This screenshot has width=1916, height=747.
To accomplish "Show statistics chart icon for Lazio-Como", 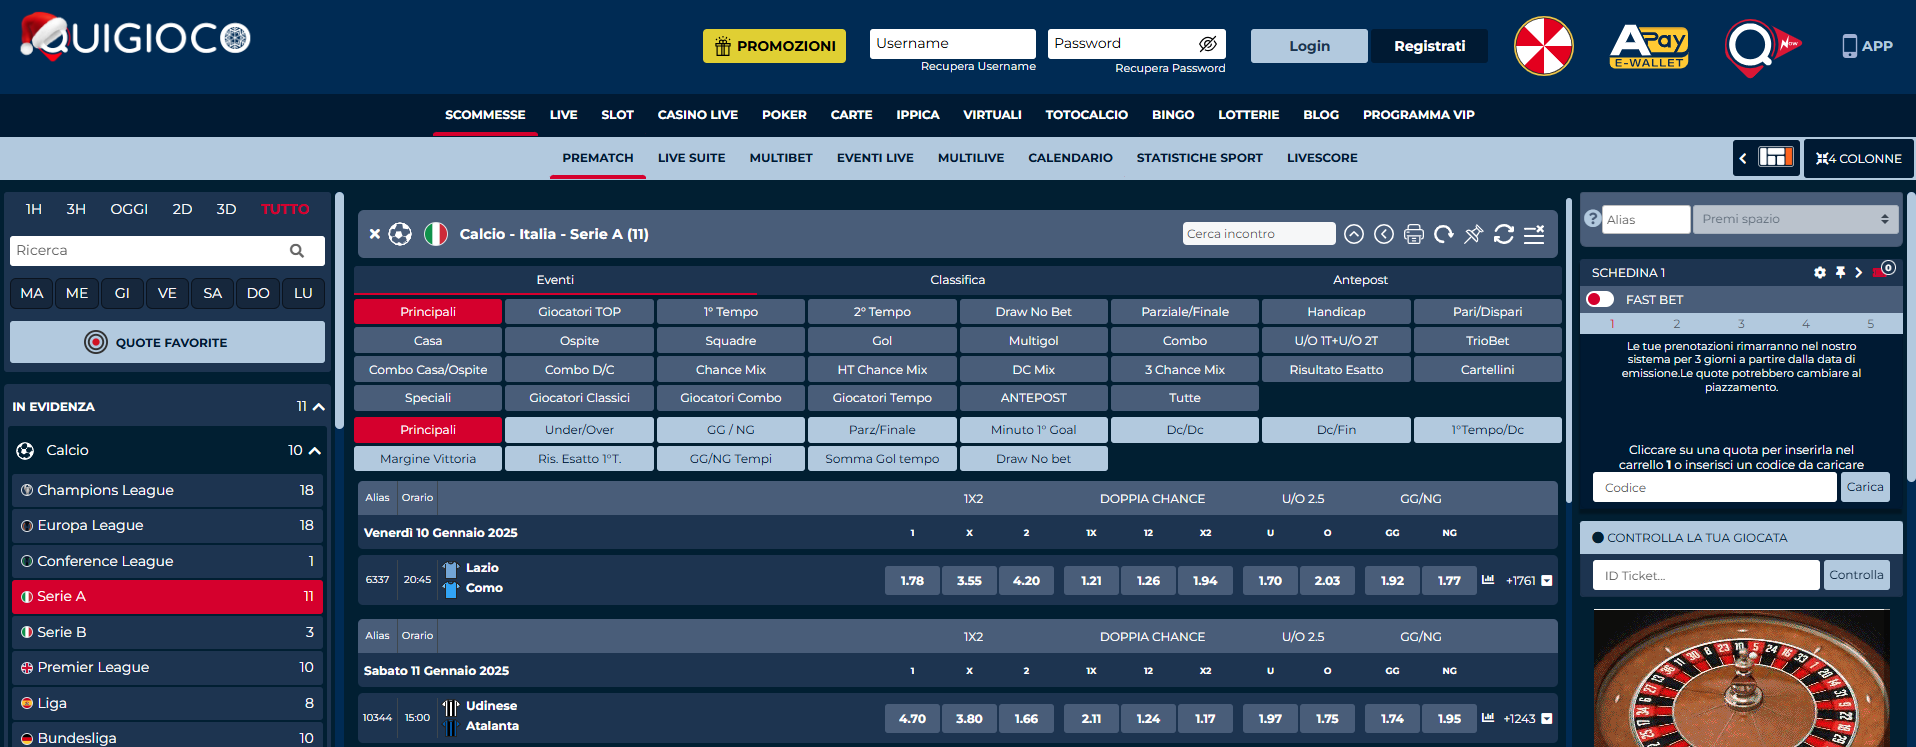I will click(1488, 580).
